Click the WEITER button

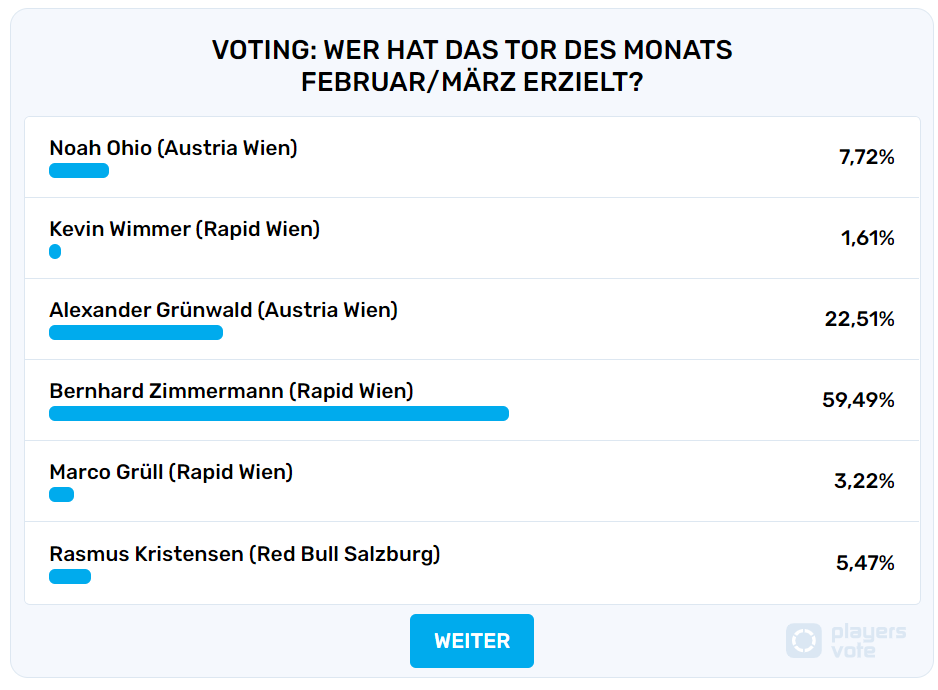[471, 640]
